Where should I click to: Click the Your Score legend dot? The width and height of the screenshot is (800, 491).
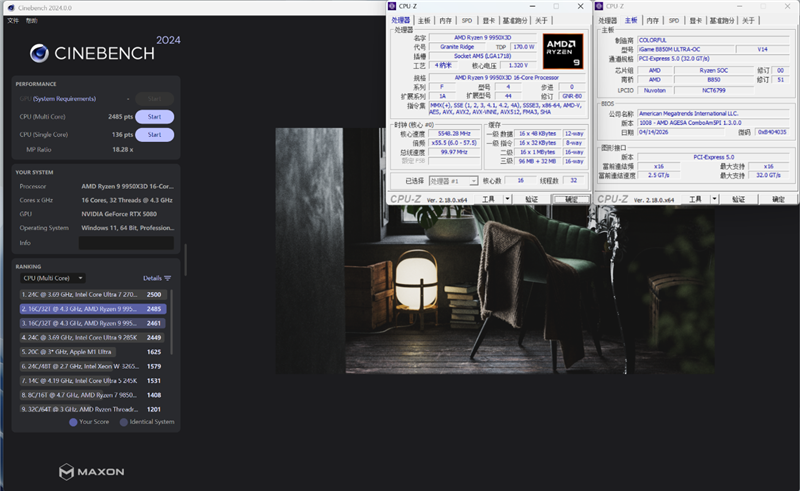pos(73,422)
